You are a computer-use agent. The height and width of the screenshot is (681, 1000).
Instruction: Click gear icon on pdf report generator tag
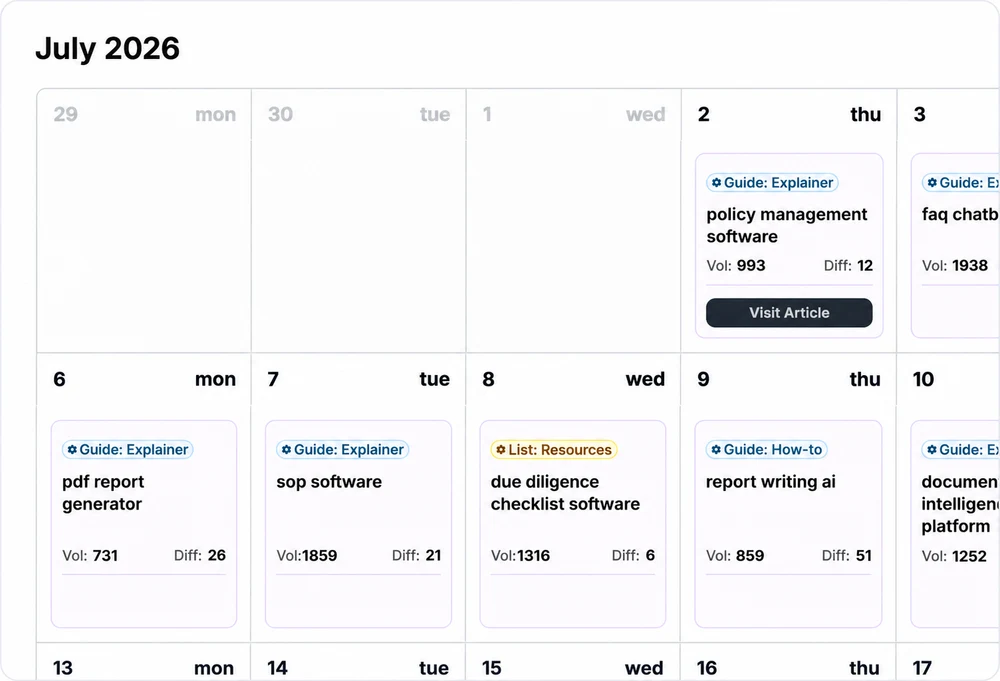tap(72, 450)
